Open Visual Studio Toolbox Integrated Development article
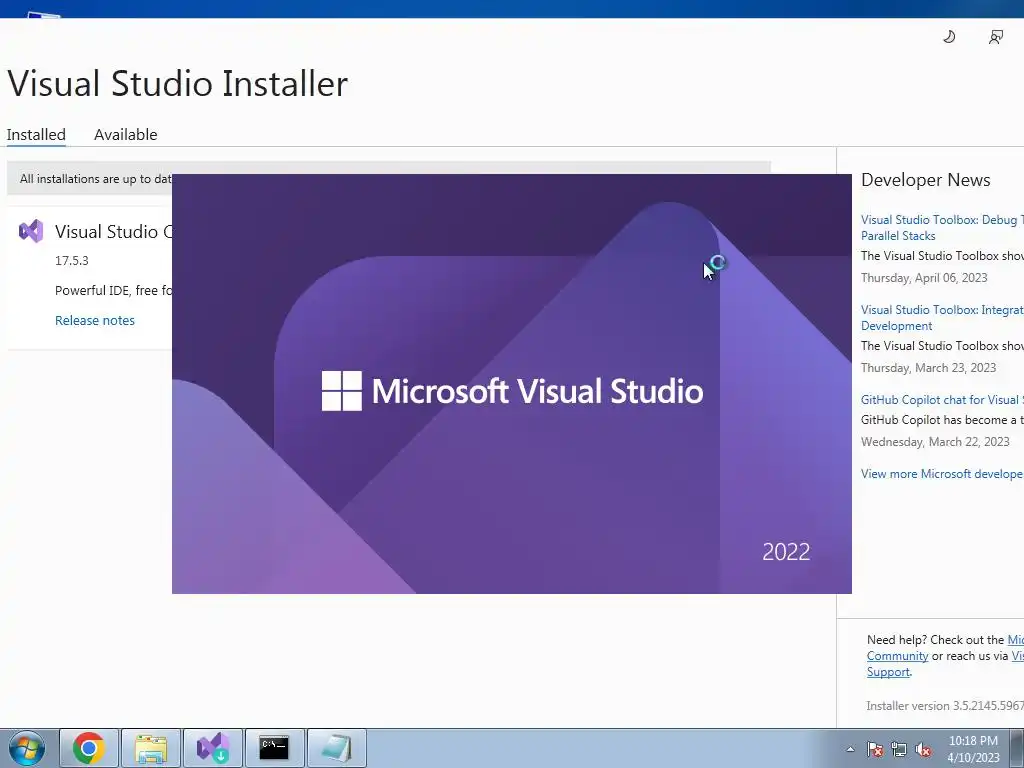 click(x=942, y=317)
